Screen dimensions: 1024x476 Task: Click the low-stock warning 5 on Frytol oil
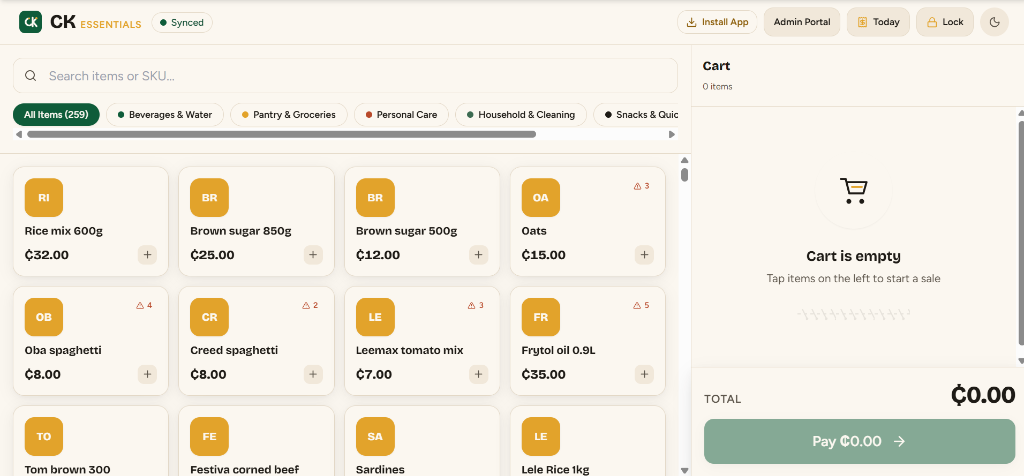[x=641, y=305]
